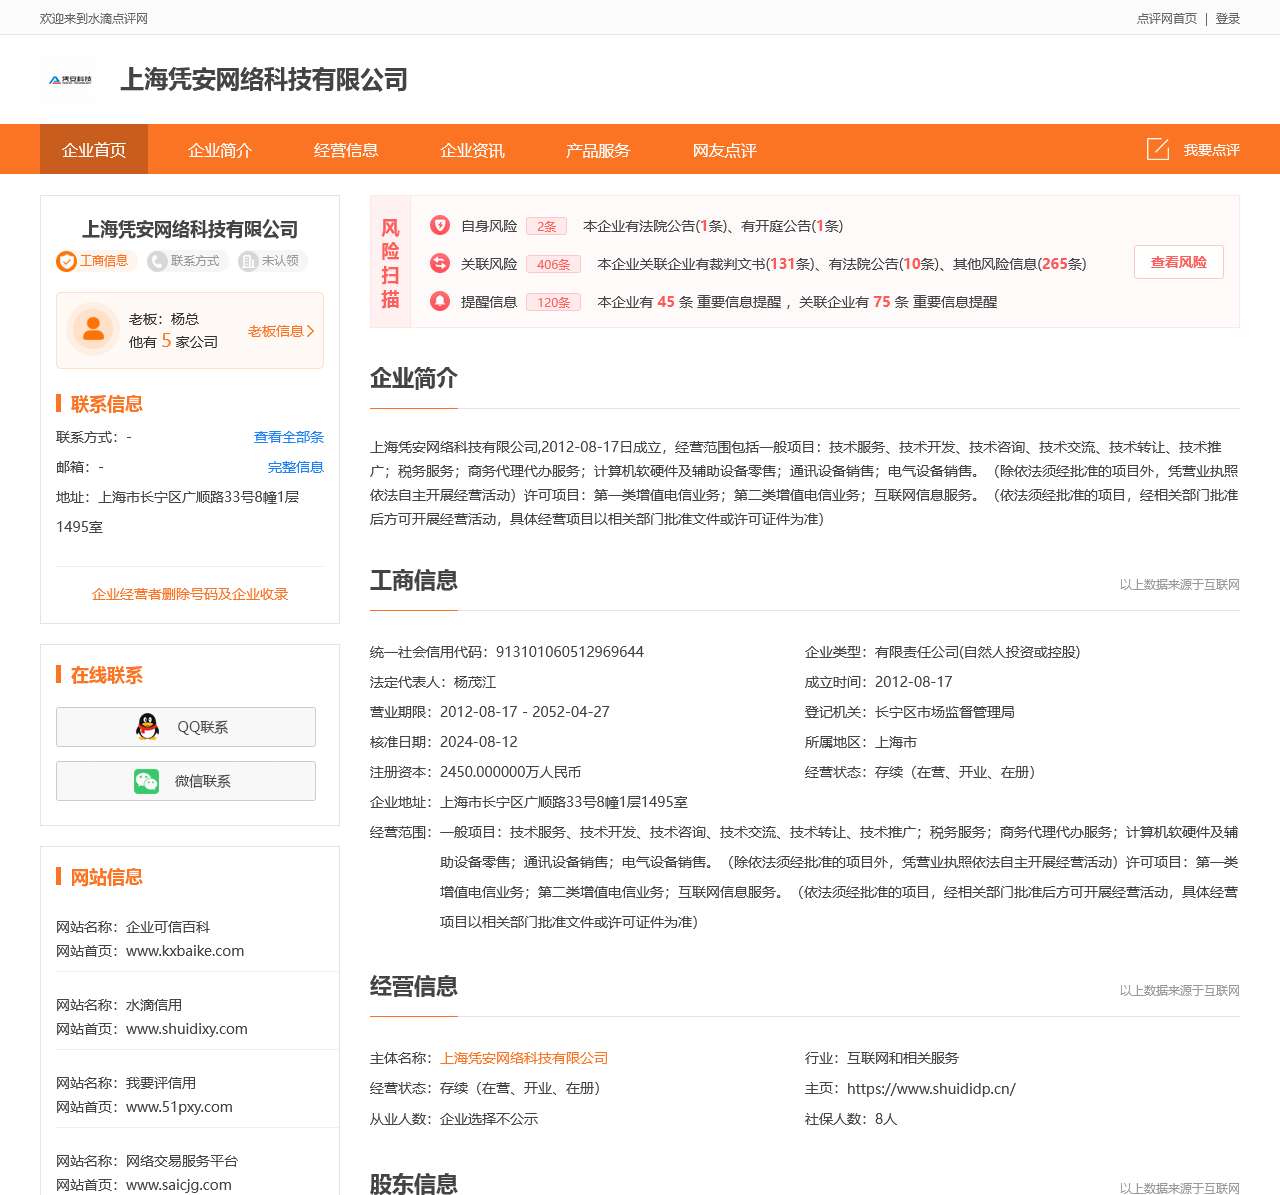Image resolution: width=1280 pixels, height=1195 pixels.
Task: Click the company logo beside the page title
Action: 70,79
